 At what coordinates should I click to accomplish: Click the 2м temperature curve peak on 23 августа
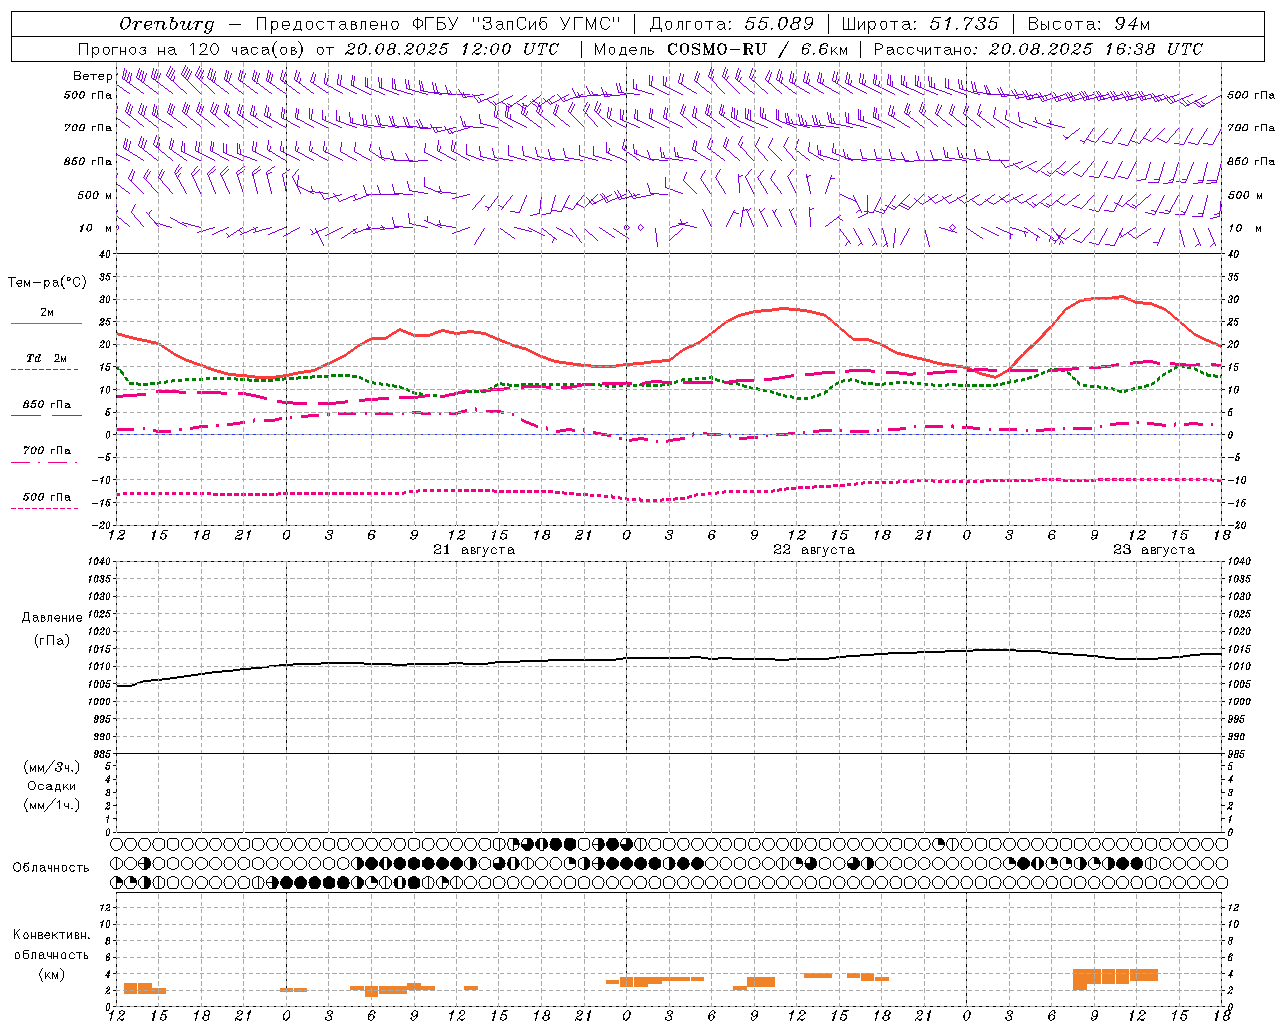[x=1121, y=296]
